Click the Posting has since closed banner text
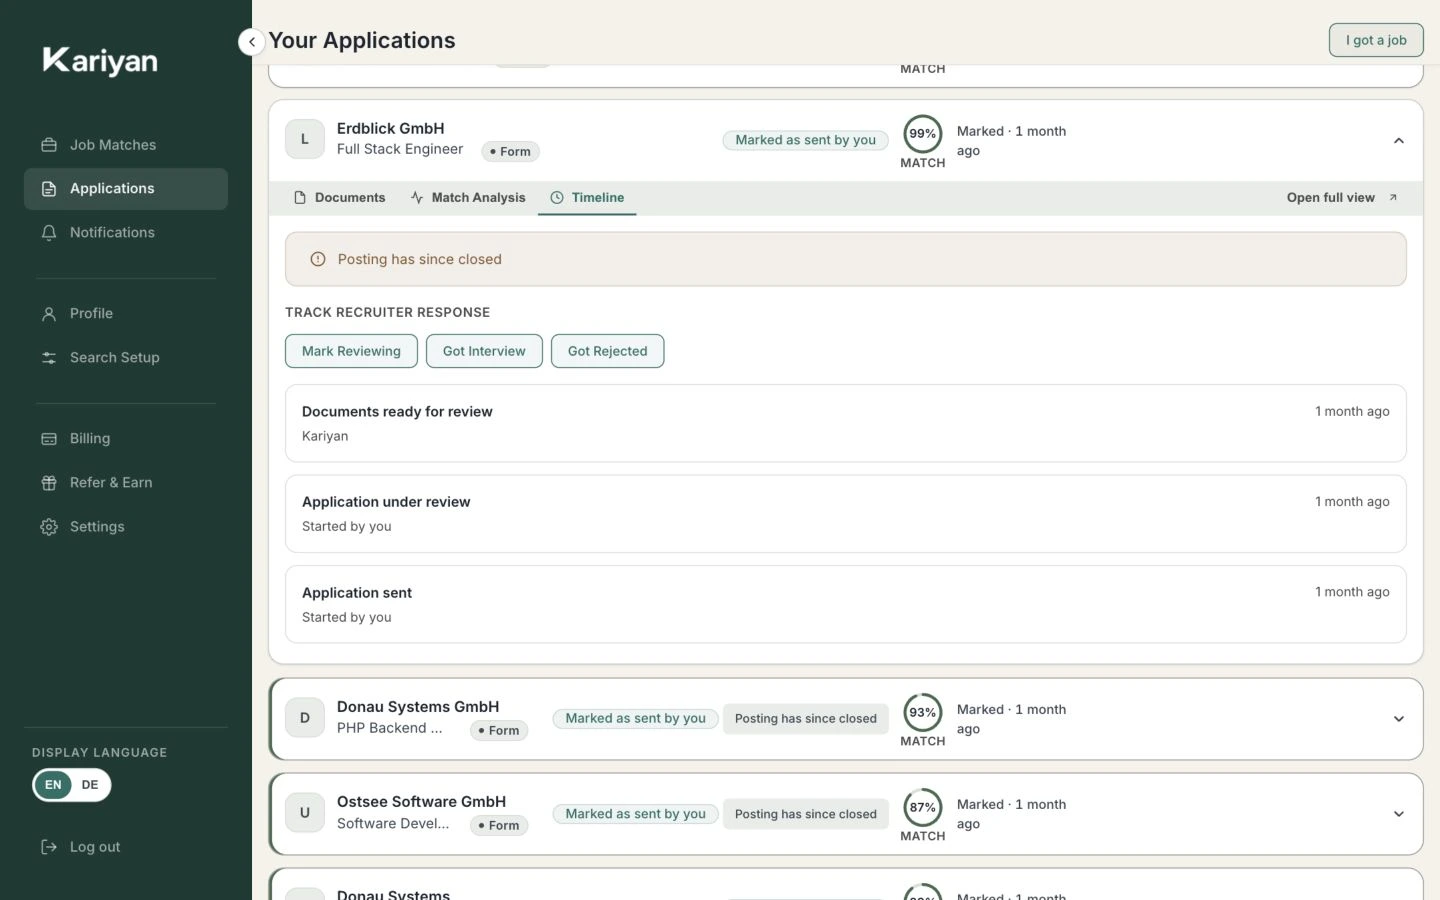Screen dimensions: 1440x900 419,259
